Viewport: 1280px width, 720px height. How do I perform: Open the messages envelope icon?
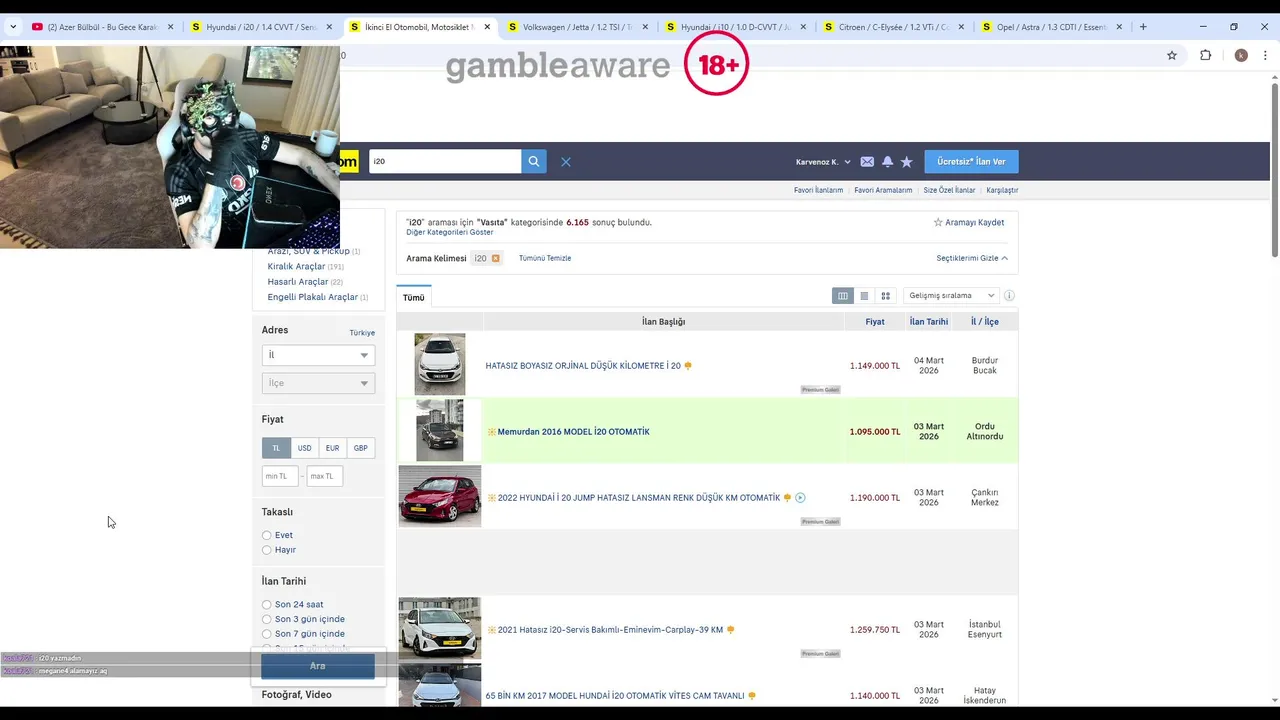867,162
